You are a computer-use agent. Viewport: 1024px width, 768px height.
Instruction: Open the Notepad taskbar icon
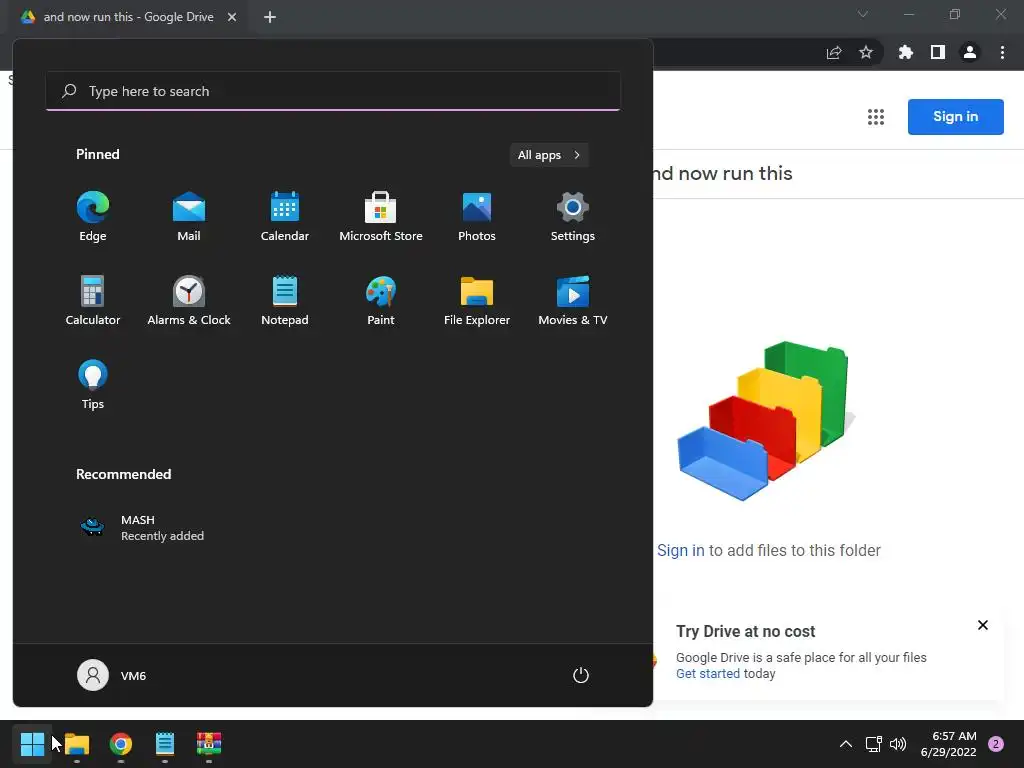pyautogui.click(x=165, y=744)
